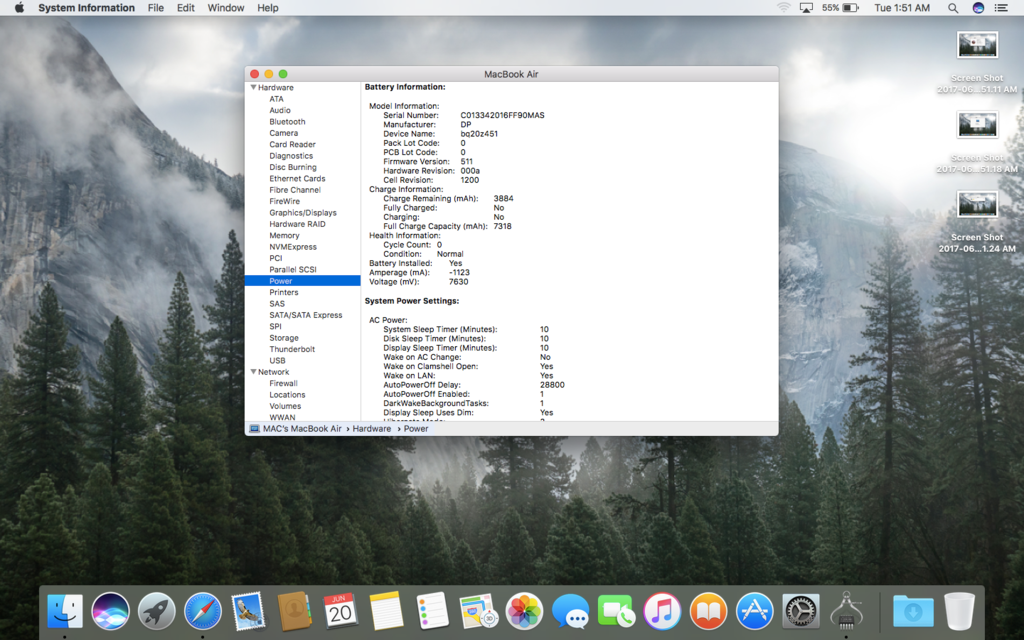
Task: Open Photos pinwheel icon in Dock
Action: click(524, 612)
